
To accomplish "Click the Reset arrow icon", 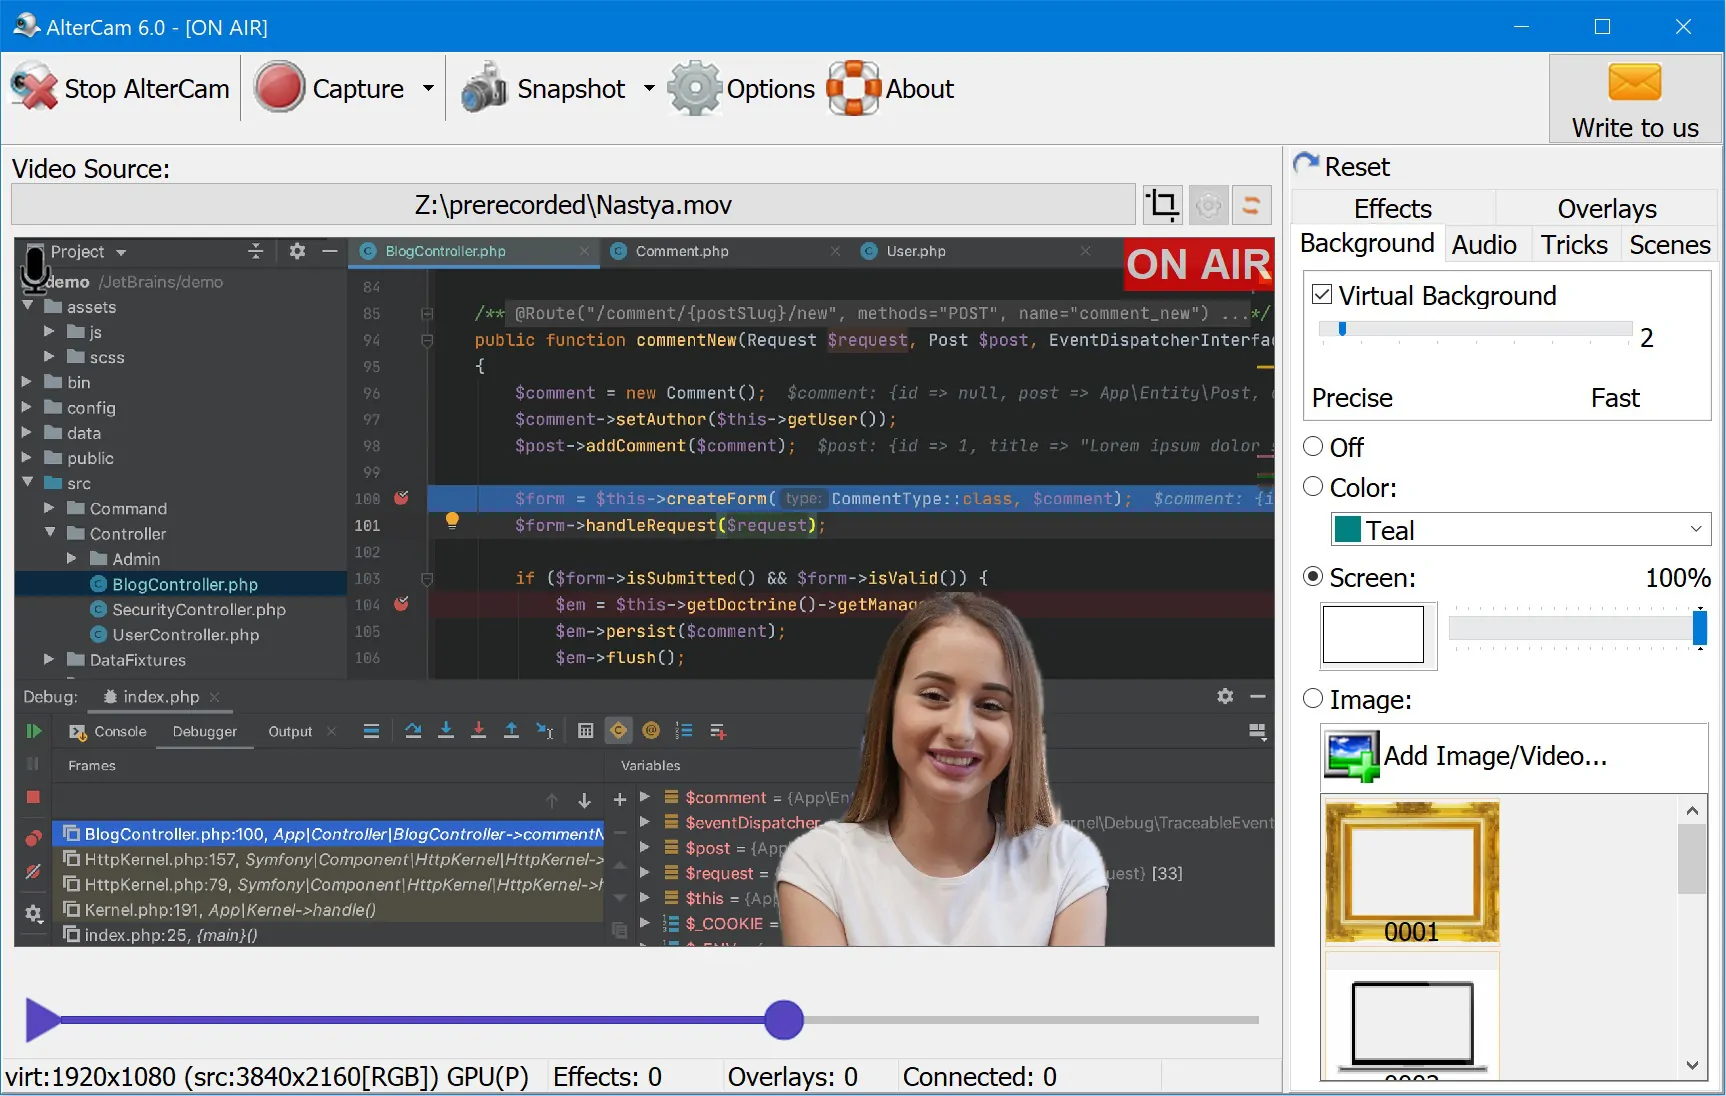I will [1306, 165].
